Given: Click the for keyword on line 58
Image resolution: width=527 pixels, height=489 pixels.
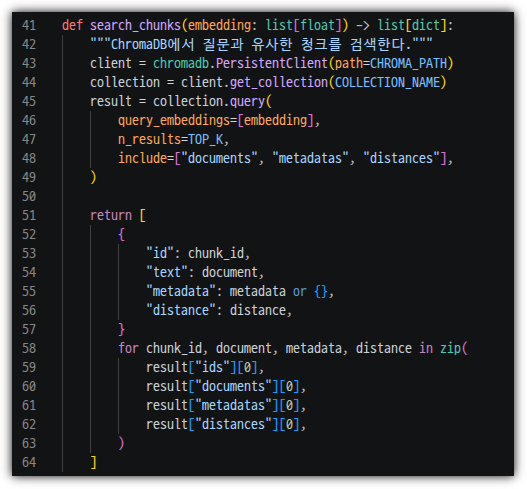Looking at the screenshot, I should tap(128, 349).
